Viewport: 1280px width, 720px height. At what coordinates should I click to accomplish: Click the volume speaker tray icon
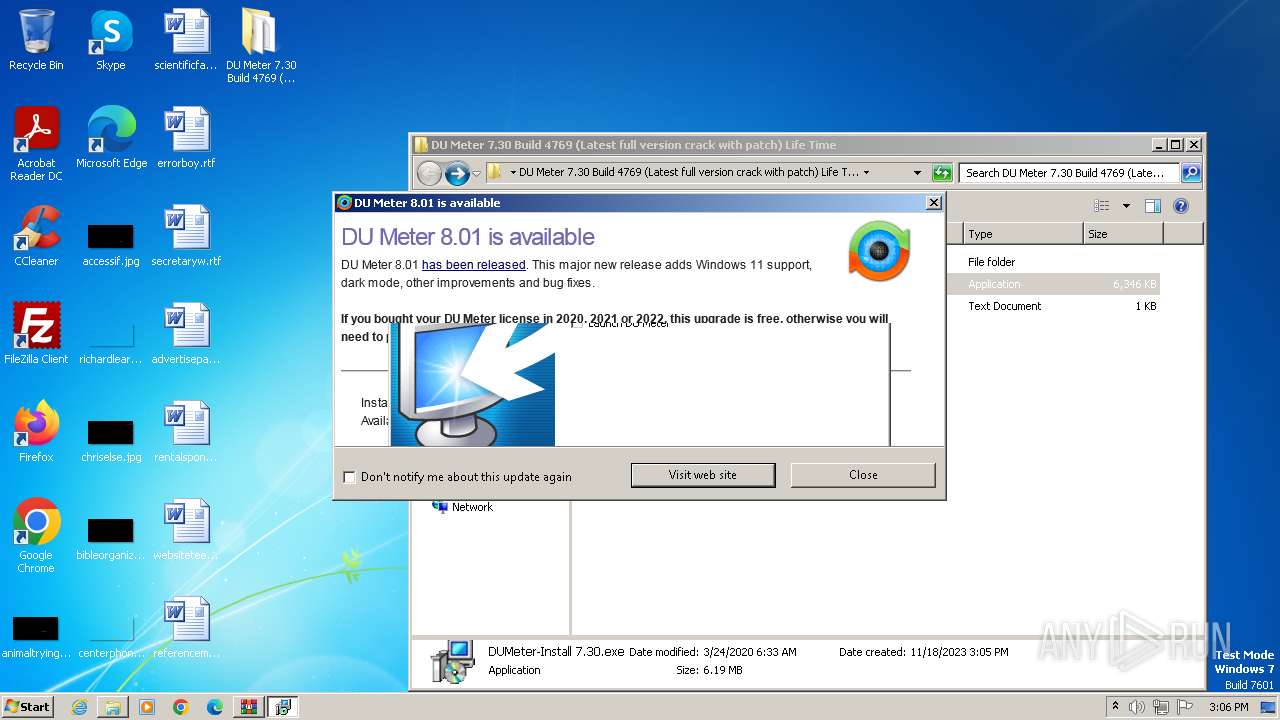click(1137, 707)
